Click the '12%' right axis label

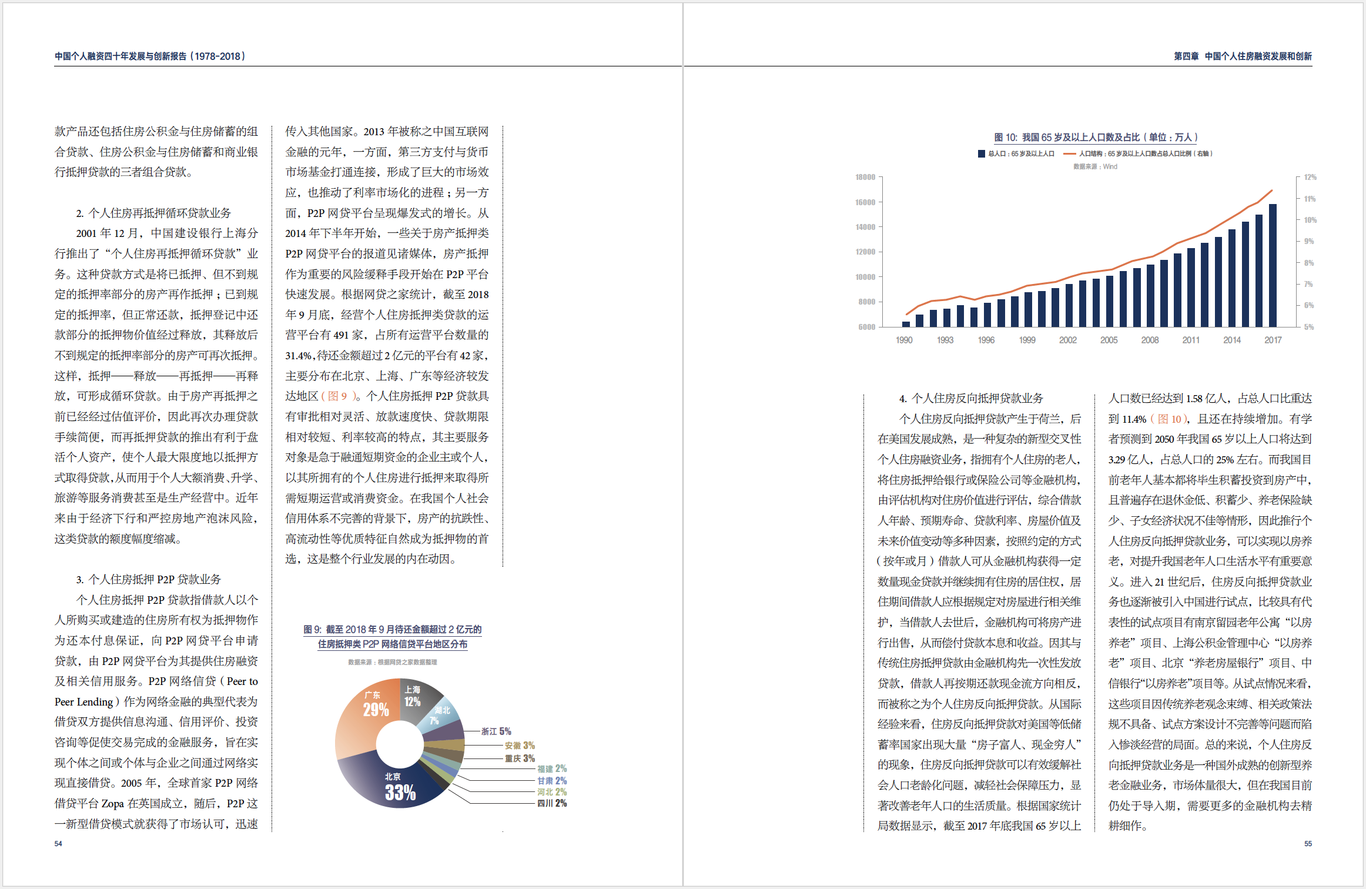pyautogui.click(x=1310, y=177)
